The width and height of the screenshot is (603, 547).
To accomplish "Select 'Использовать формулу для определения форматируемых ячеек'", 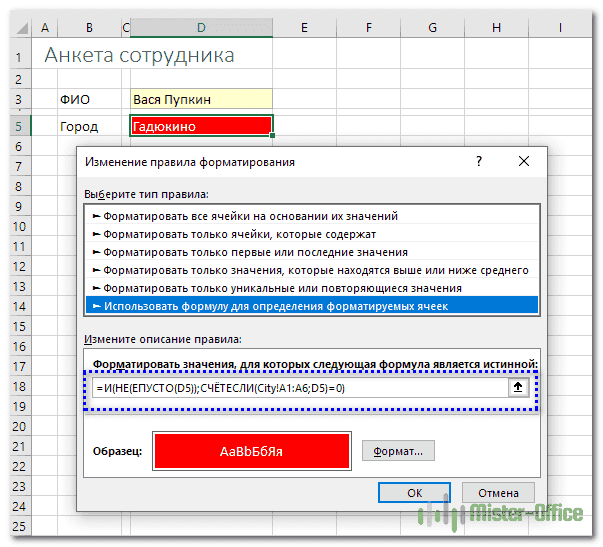I will point(312,306).
